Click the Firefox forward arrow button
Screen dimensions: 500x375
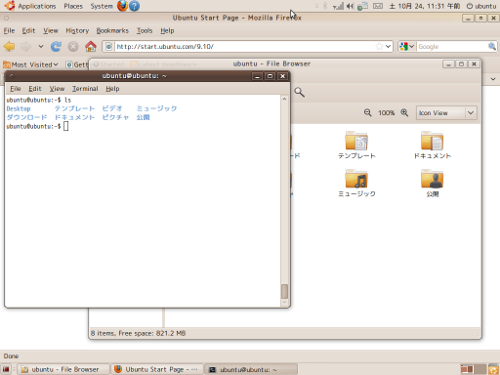[x=26, y=46]
